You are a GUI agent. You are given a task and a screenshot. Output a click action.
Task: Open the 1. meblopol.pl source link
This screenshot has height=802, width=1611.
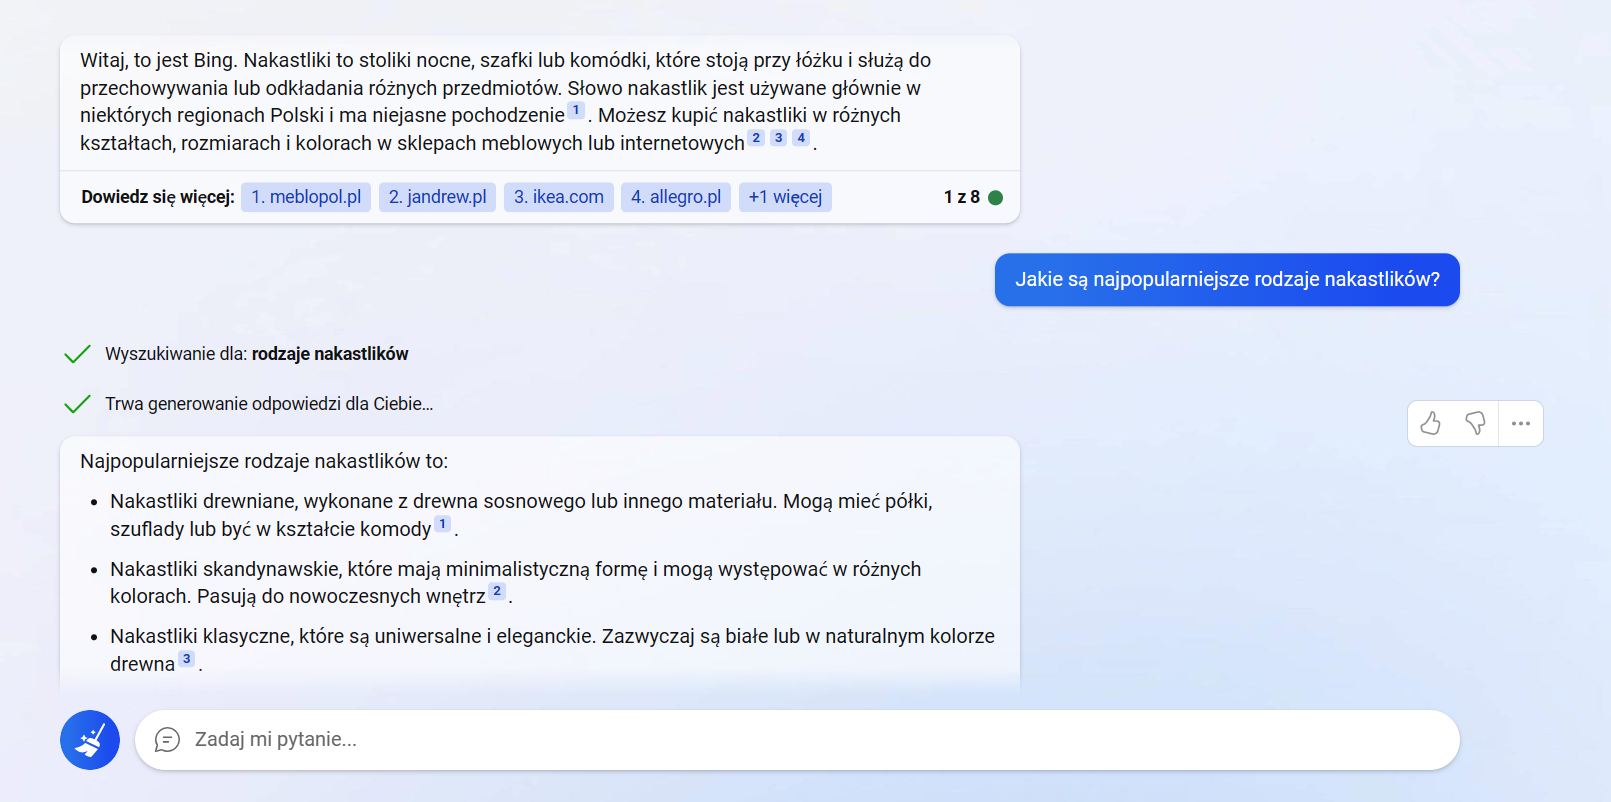(x=306, y=197)
